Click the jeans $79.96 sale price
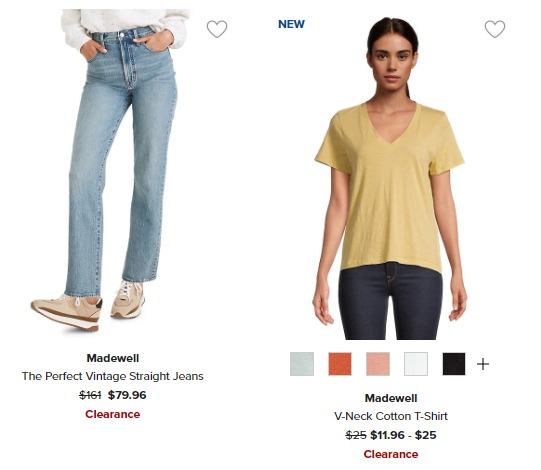The image size is (541, 470). coord(127,395)
